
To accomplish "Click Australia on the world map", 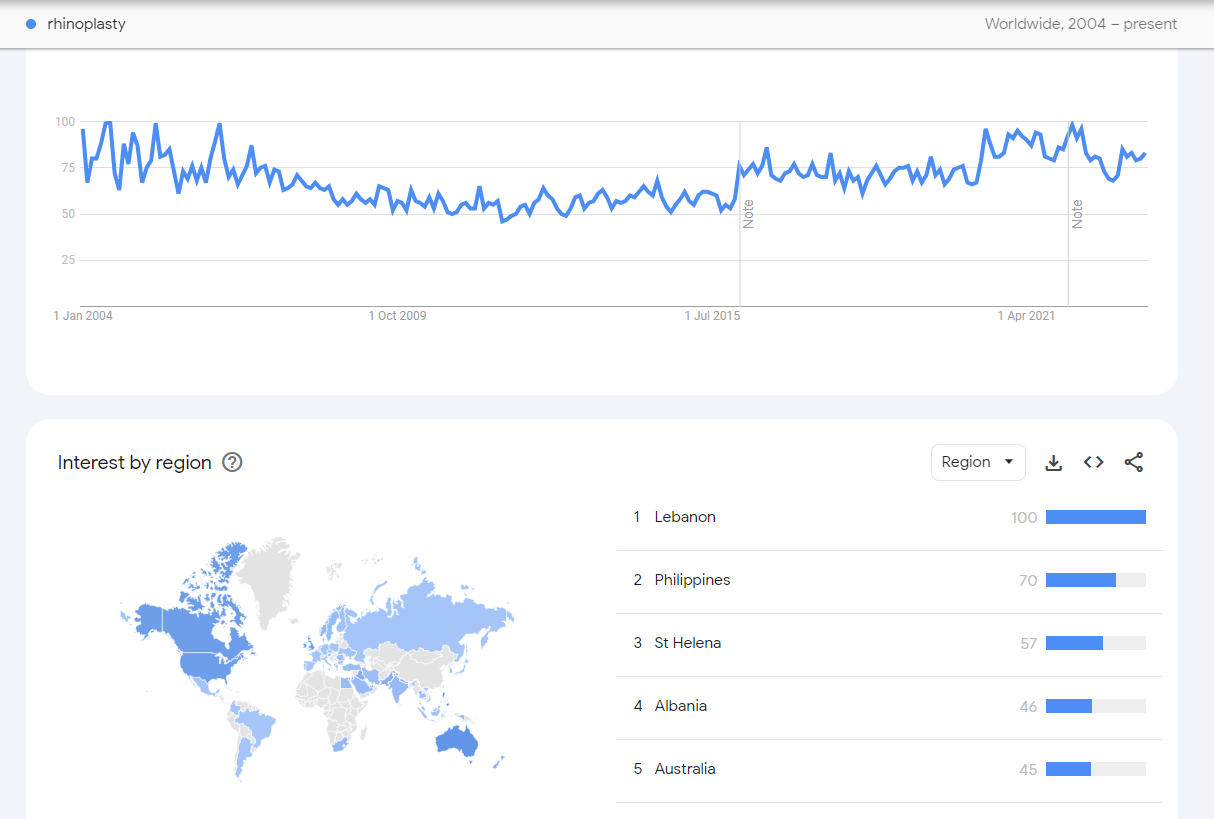I will (x=458, y=742).
